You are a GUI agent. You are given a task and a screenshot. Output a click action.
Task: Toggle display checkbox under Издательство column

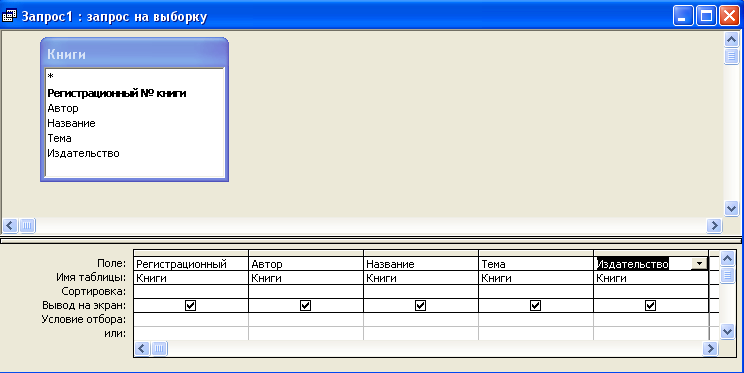[x=651, y=306]
